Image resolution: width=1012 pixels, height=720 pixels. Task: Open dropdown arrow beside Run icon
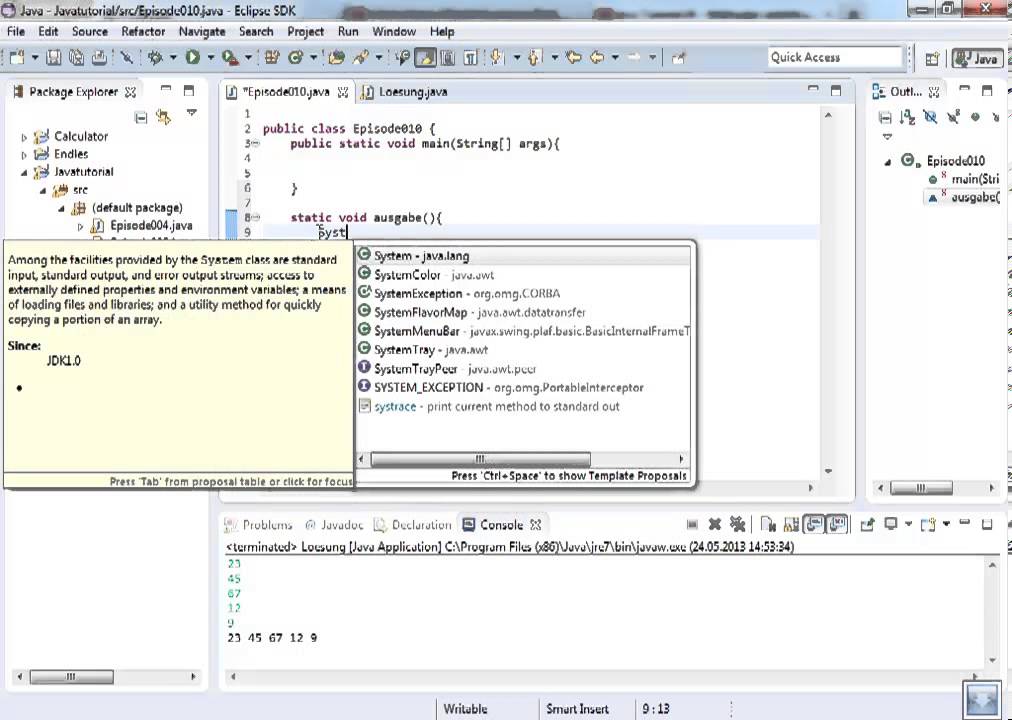(x=210, y=58)
